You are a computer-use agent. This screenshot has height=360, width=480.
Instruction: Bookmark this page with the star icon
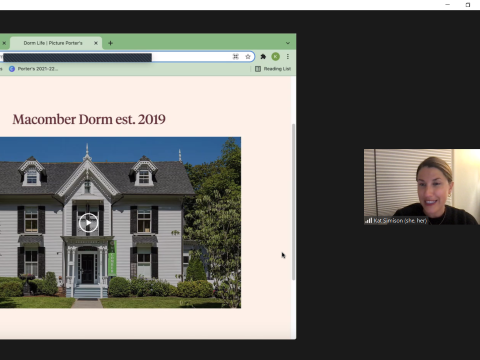click(x=248, y=57)
